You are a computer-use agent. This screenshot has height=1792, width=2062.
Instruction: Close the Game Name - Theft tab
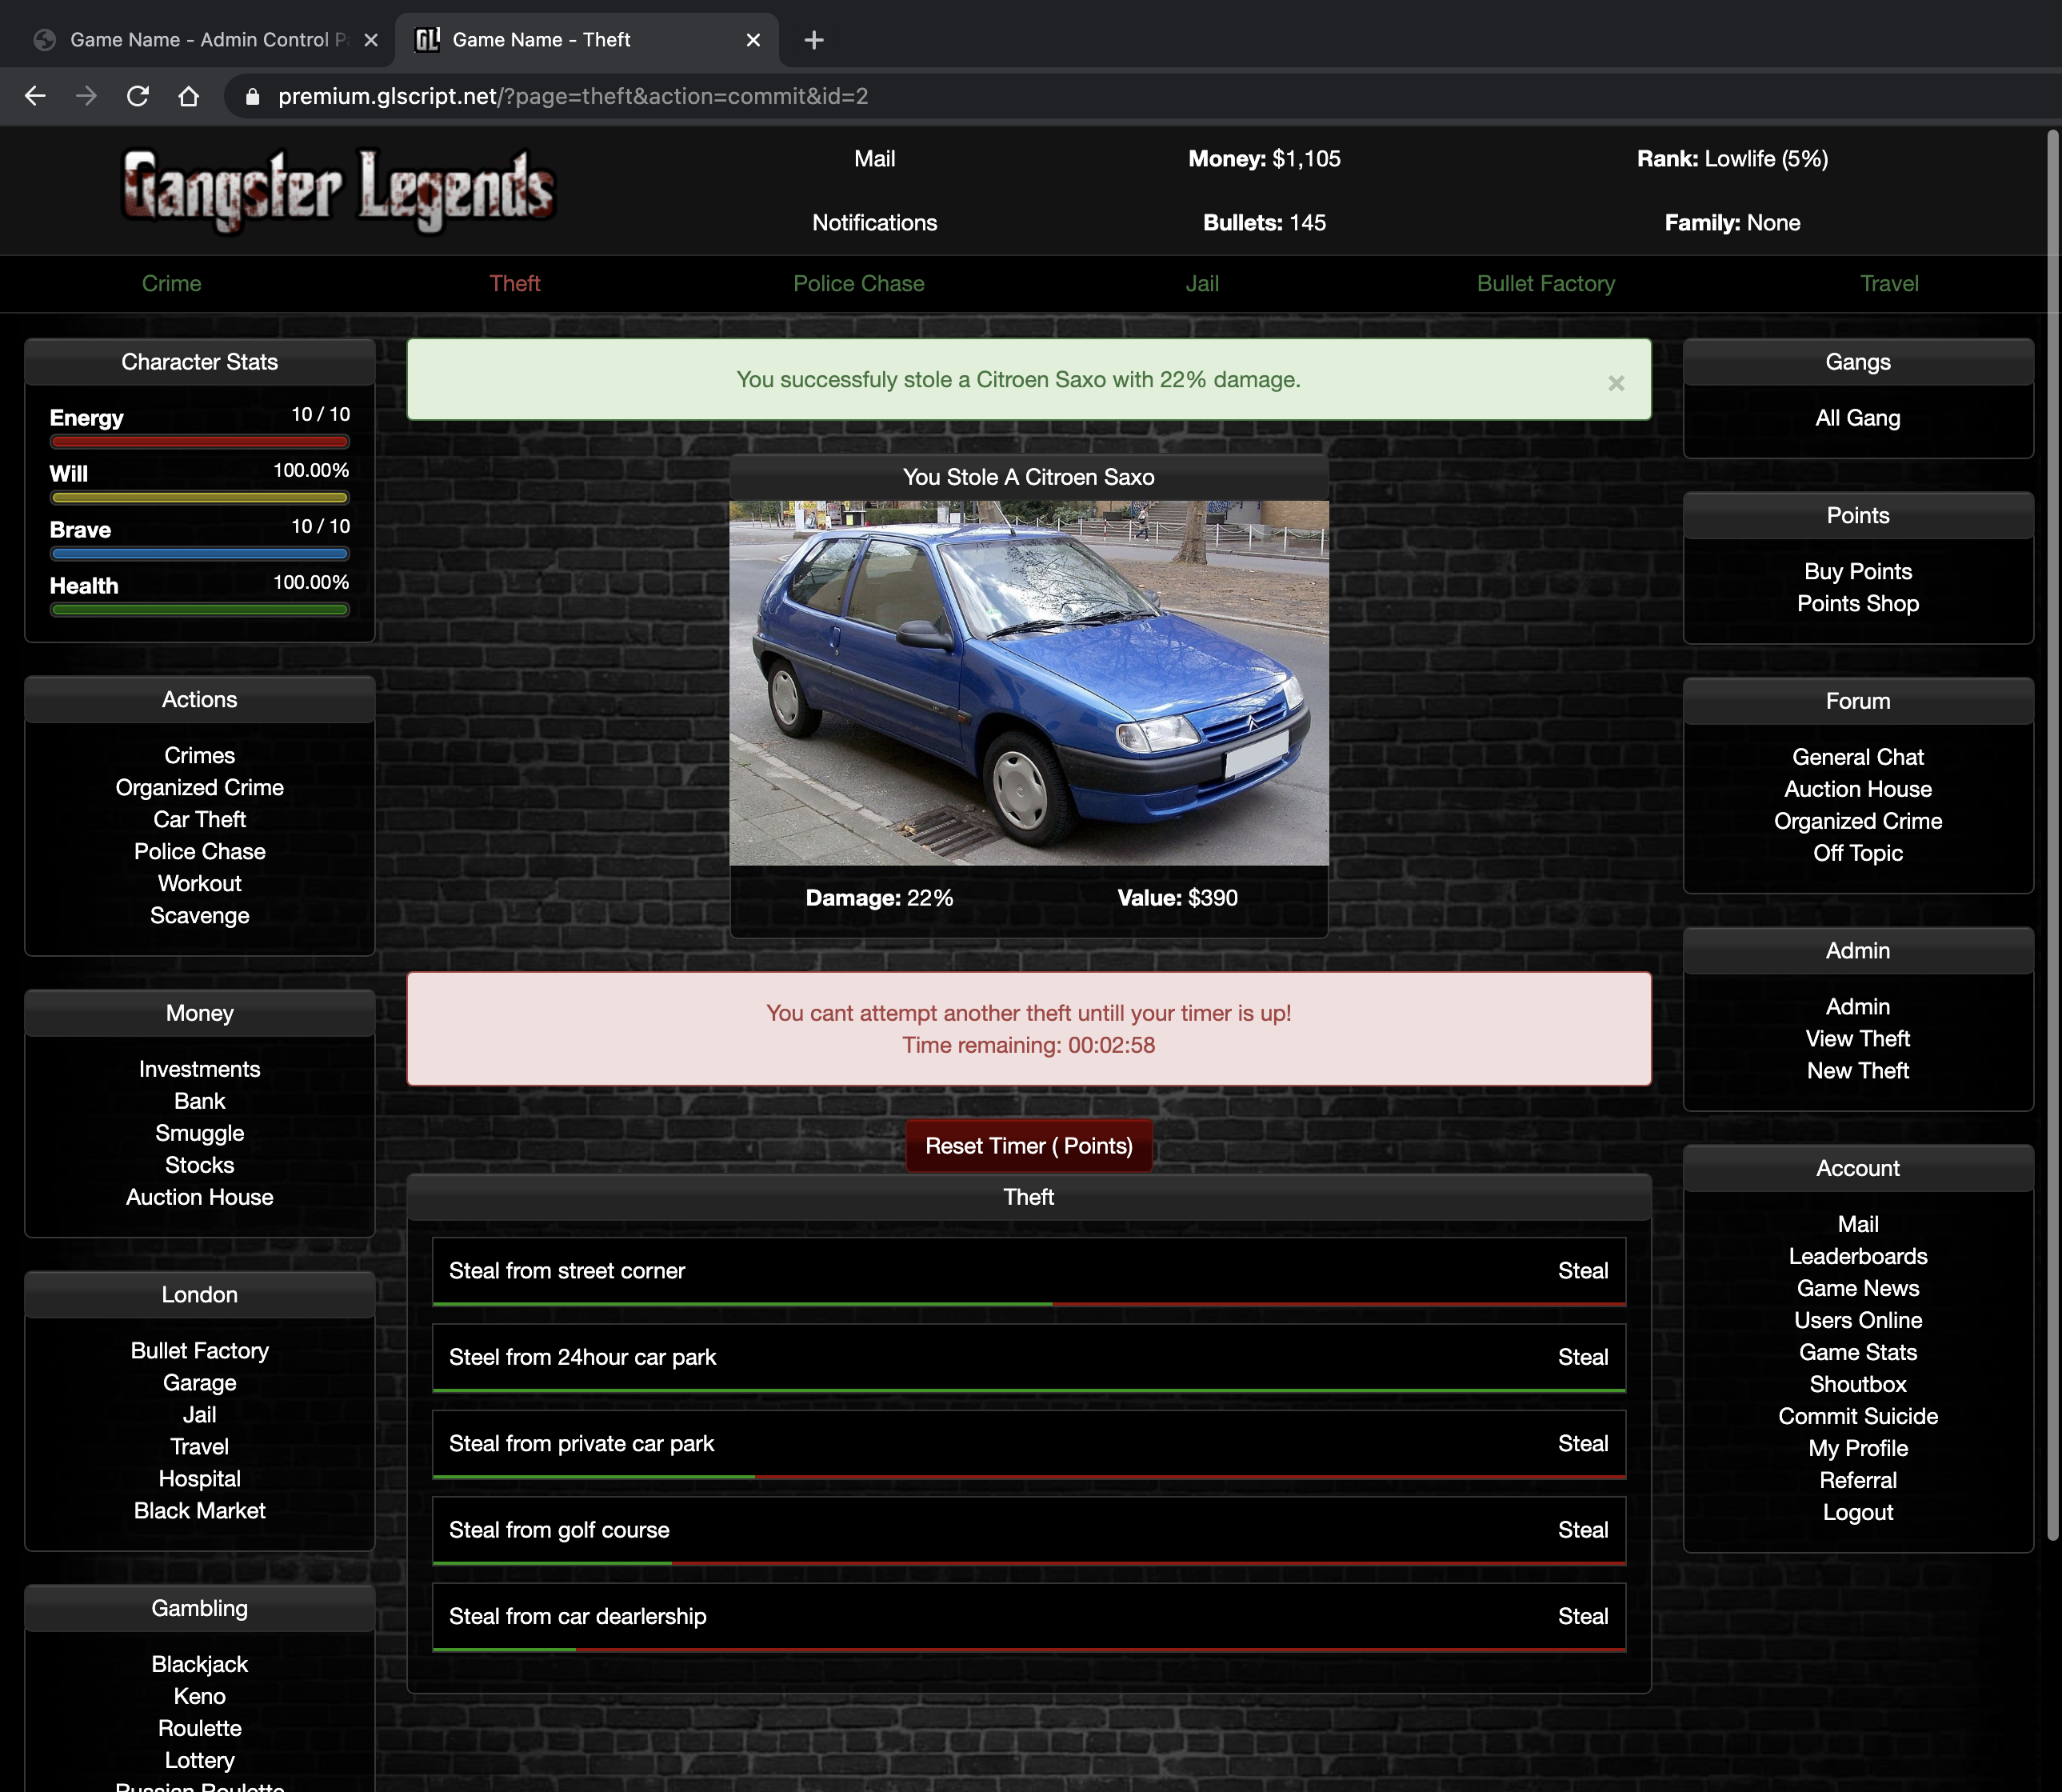[x=753, y=40]
